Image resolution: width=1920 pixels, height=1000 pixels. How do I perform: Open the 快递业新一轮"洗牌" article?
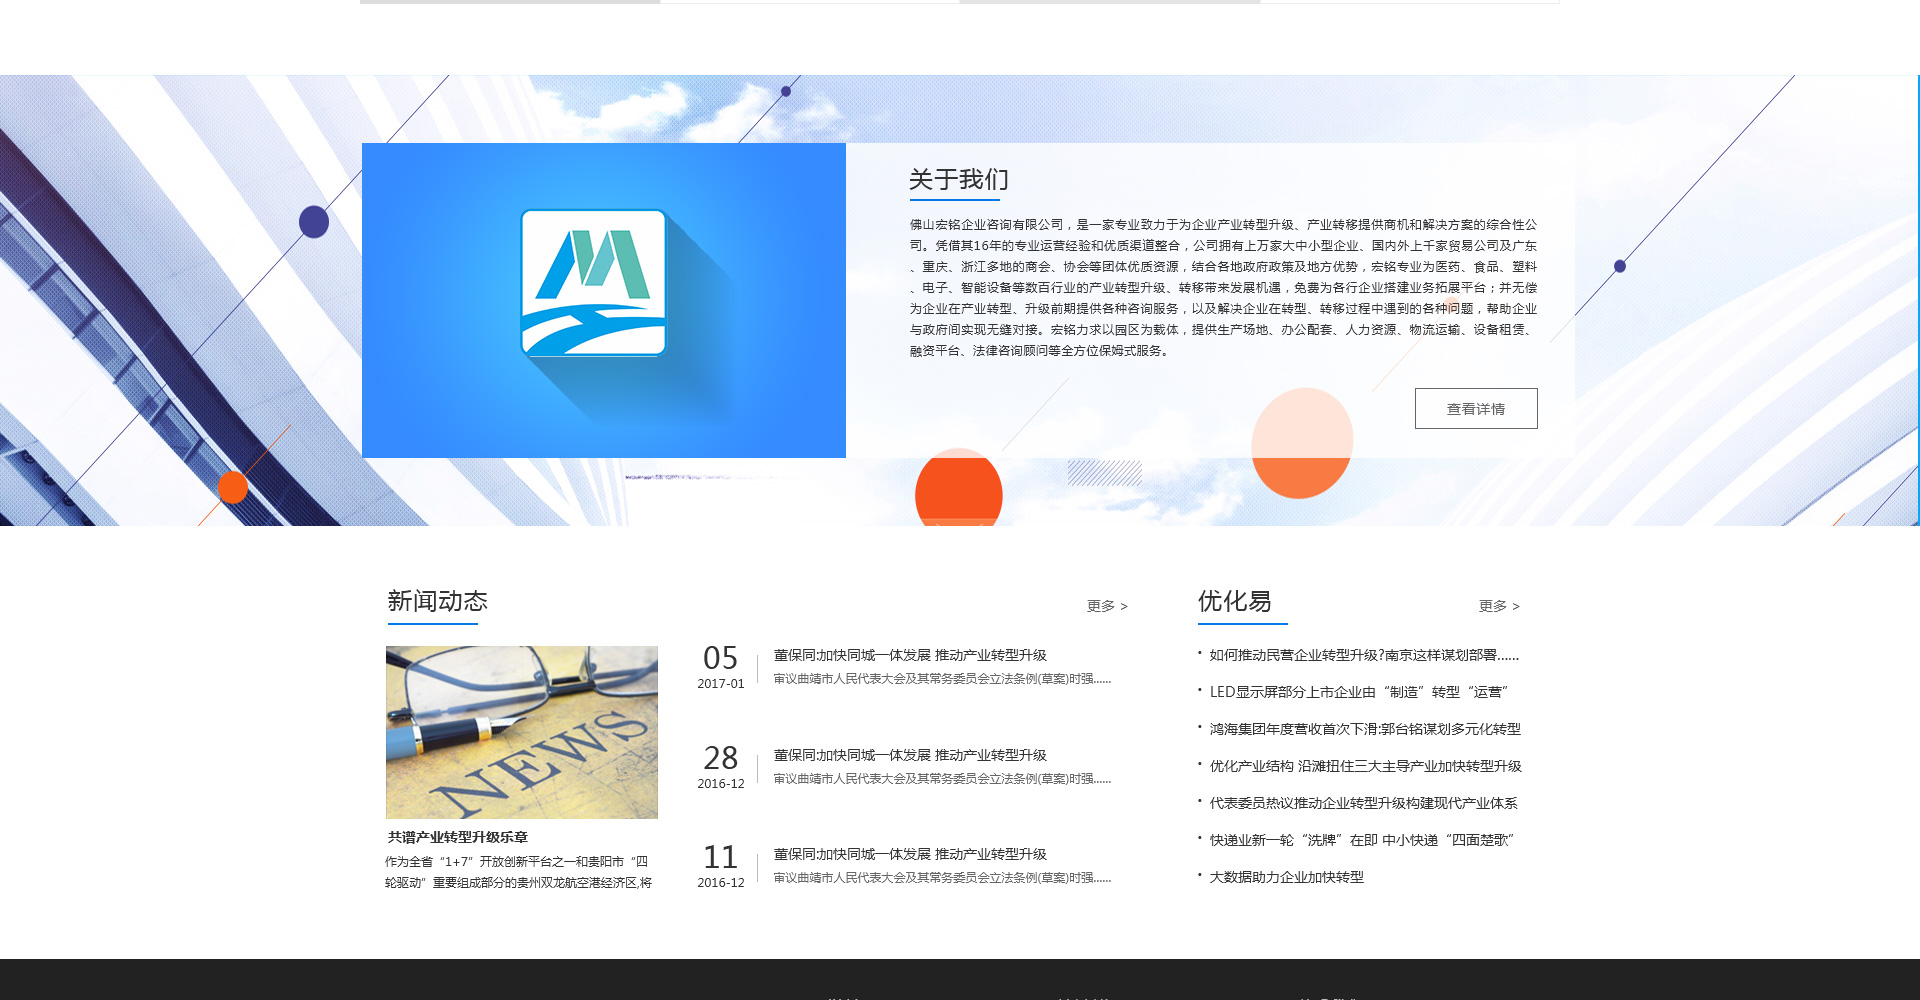pos(1361,840)
